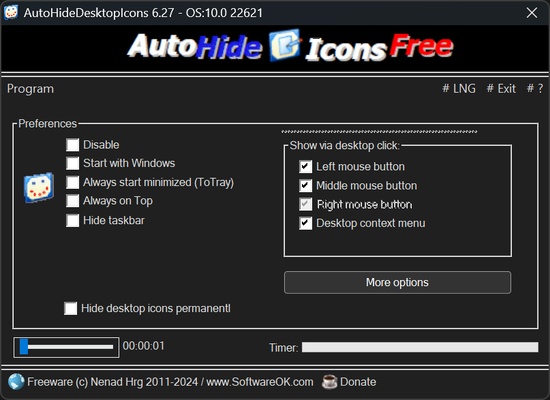
Task: Click the Preferences group label
Action: (47, 124)
